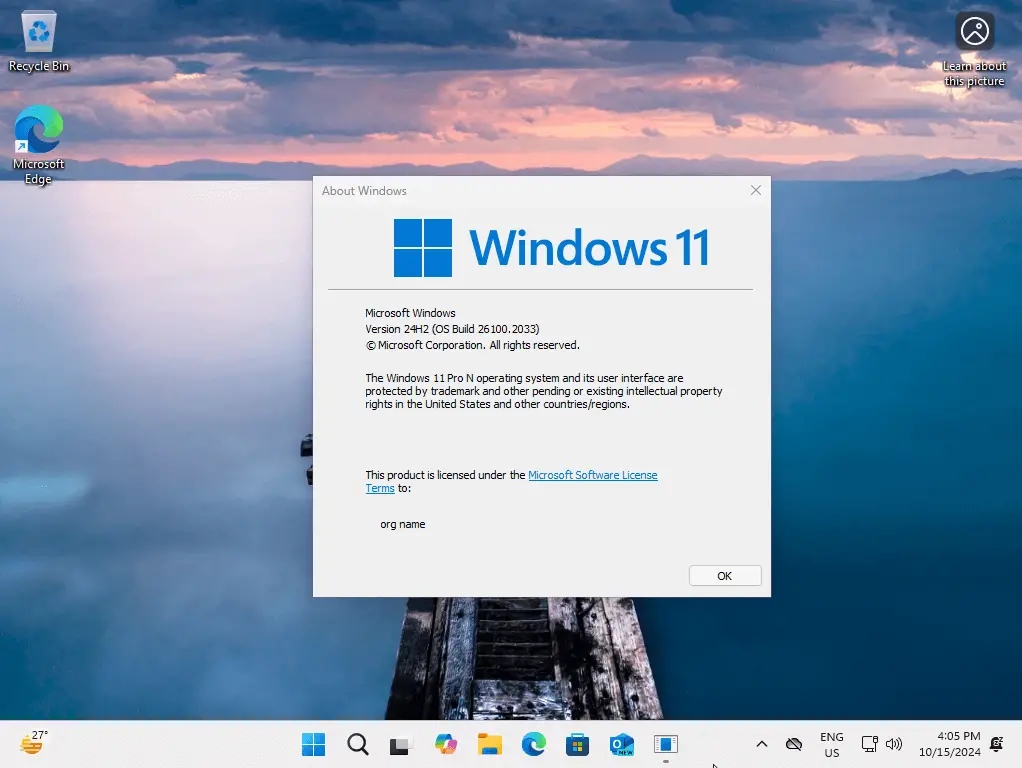
Task: Click the About Windows title bar text
Action: 364,191
